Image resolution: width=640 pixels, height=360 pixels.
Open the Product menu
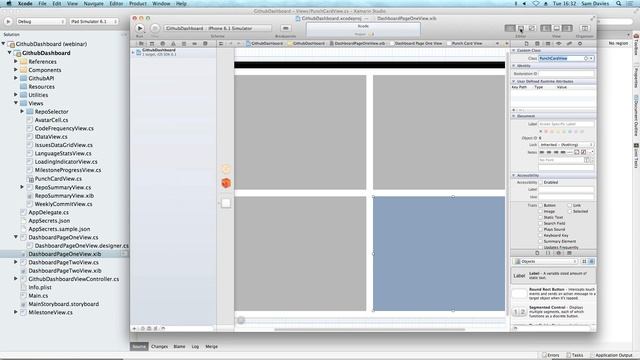138,3
